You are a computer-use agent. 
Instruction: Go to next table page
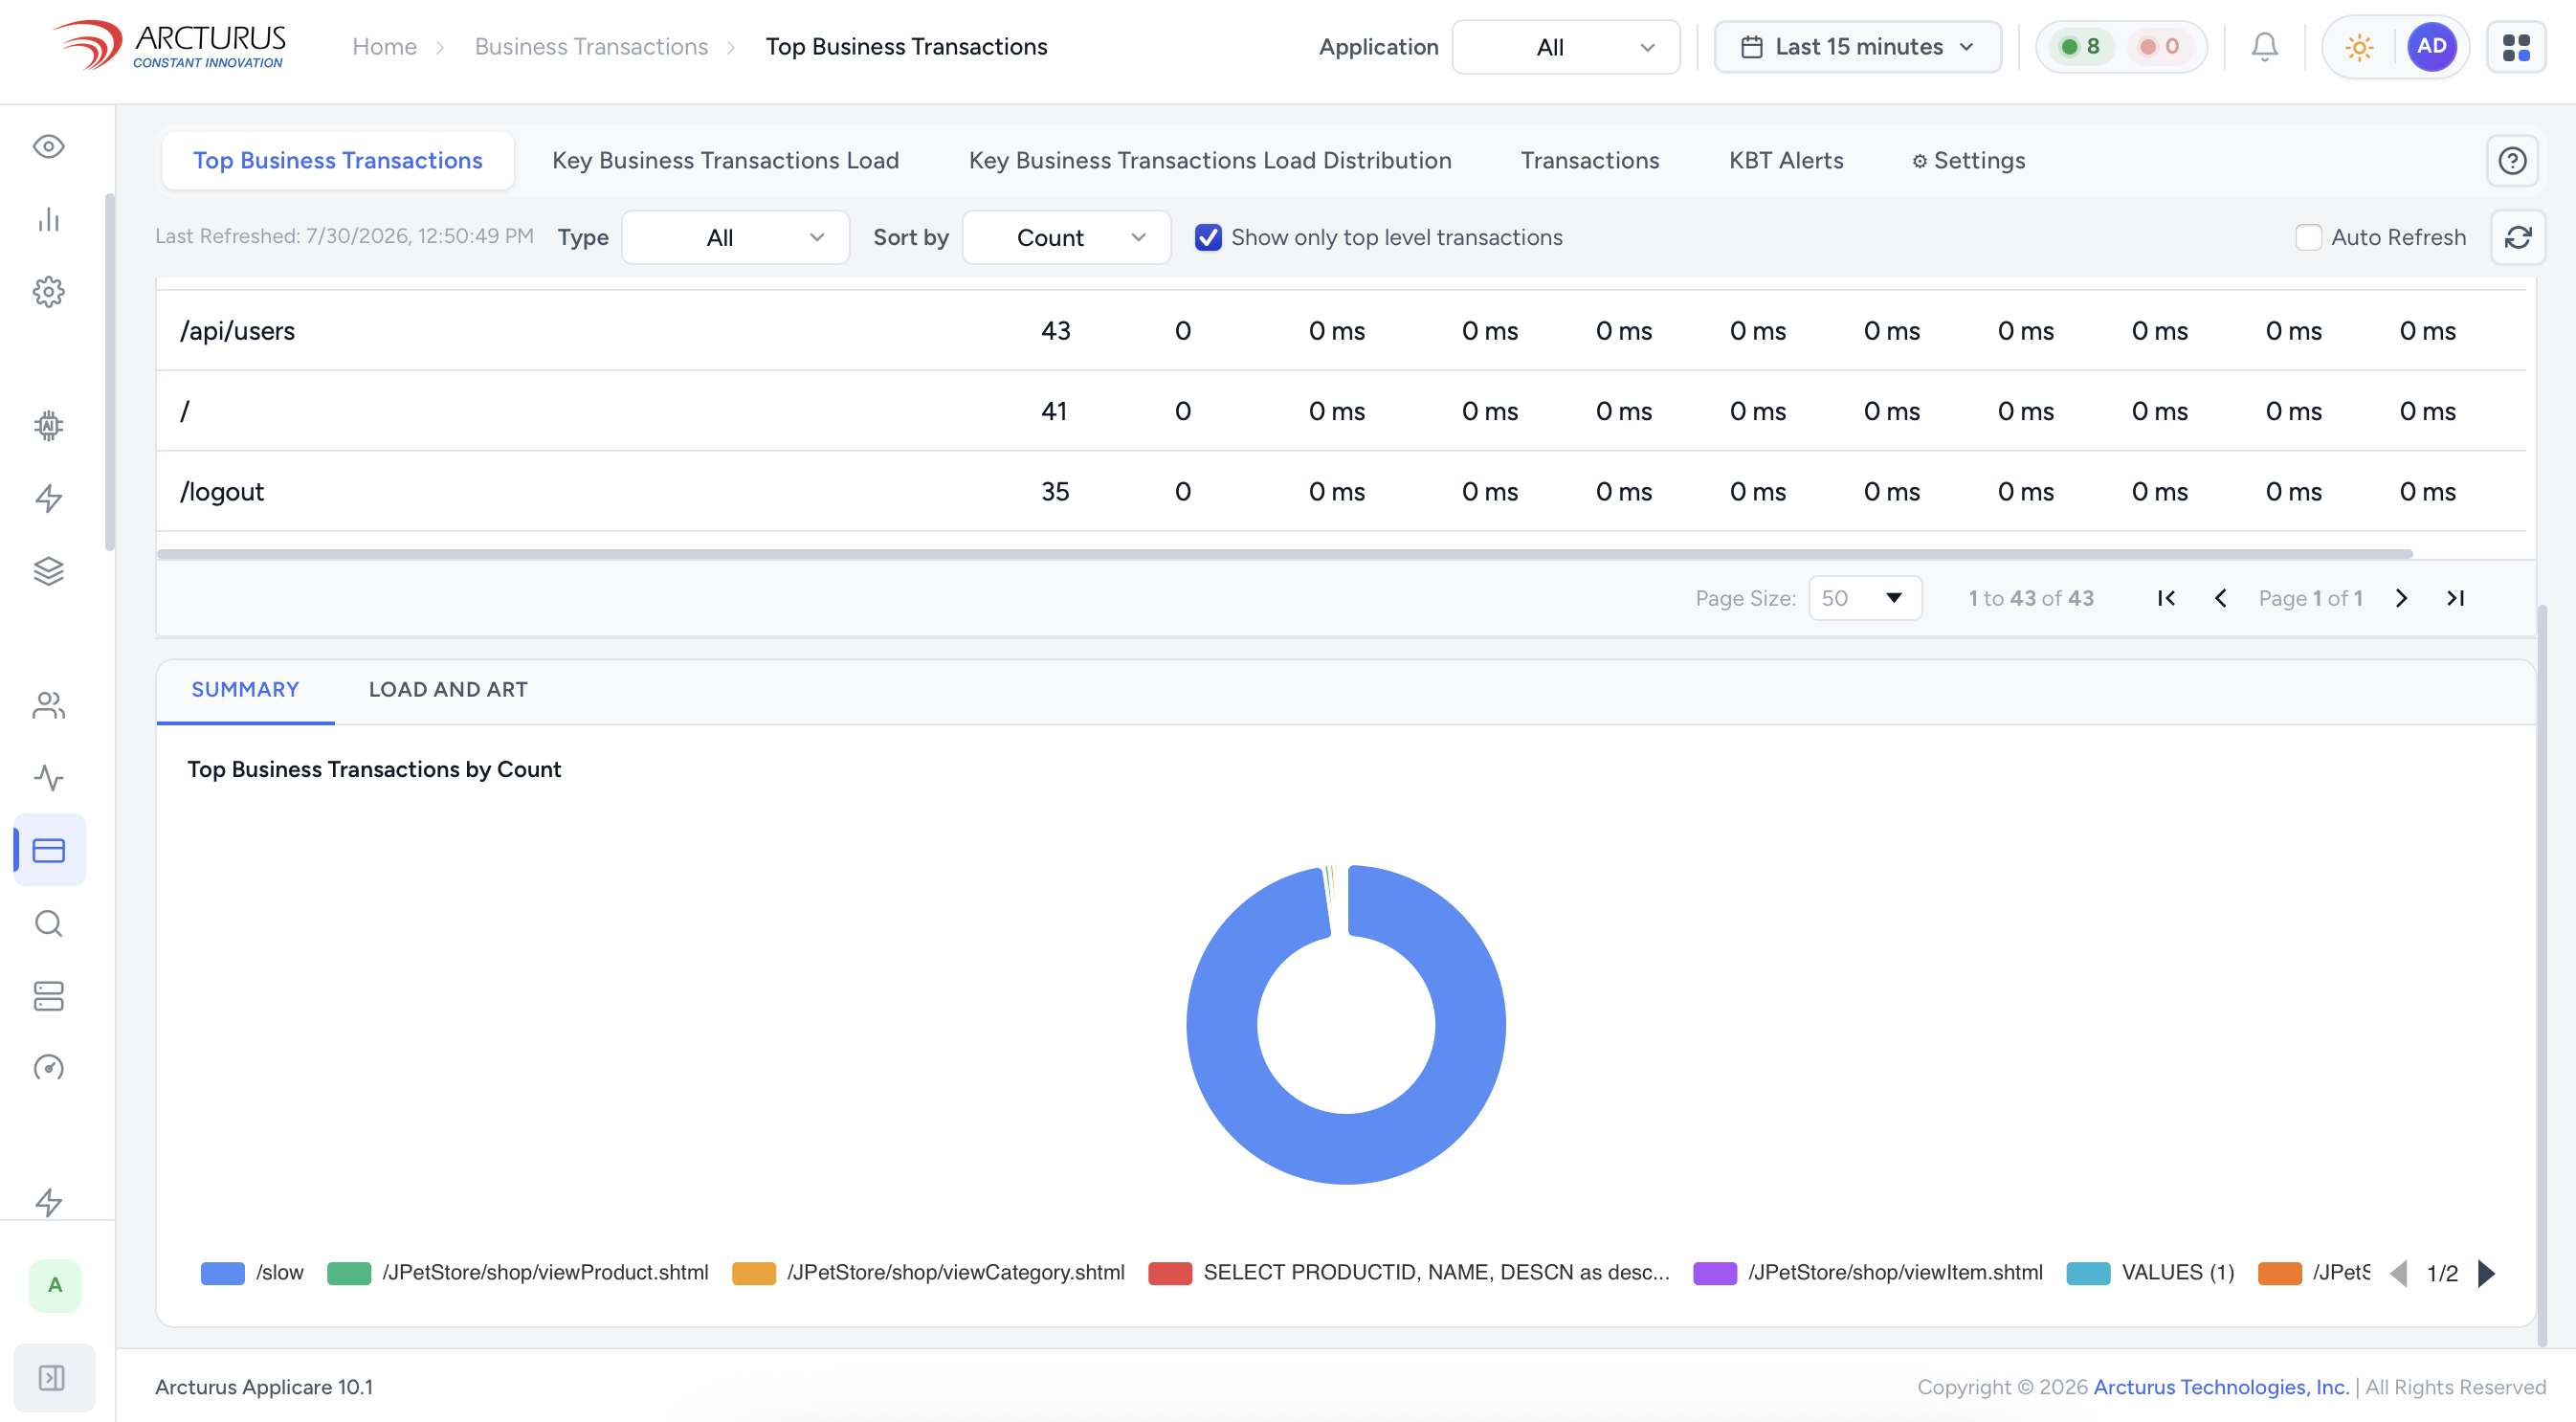[x=2401, y=598]
